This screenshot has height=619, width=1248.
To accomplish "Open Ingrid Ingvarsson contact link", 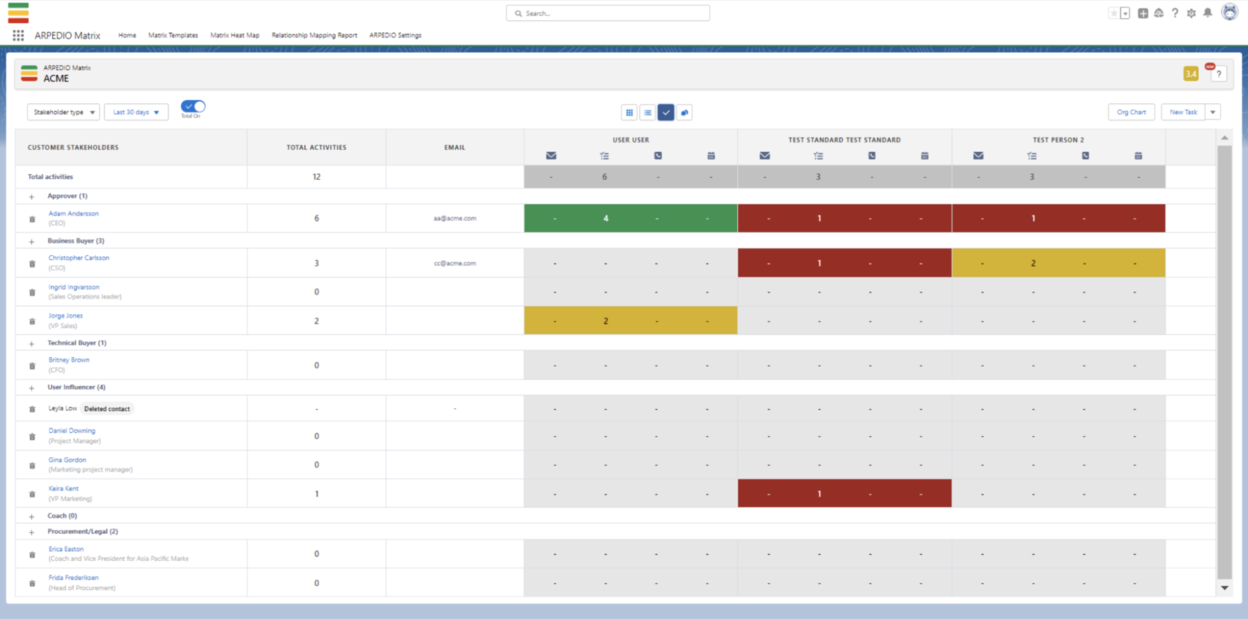I will pos(74,287).
